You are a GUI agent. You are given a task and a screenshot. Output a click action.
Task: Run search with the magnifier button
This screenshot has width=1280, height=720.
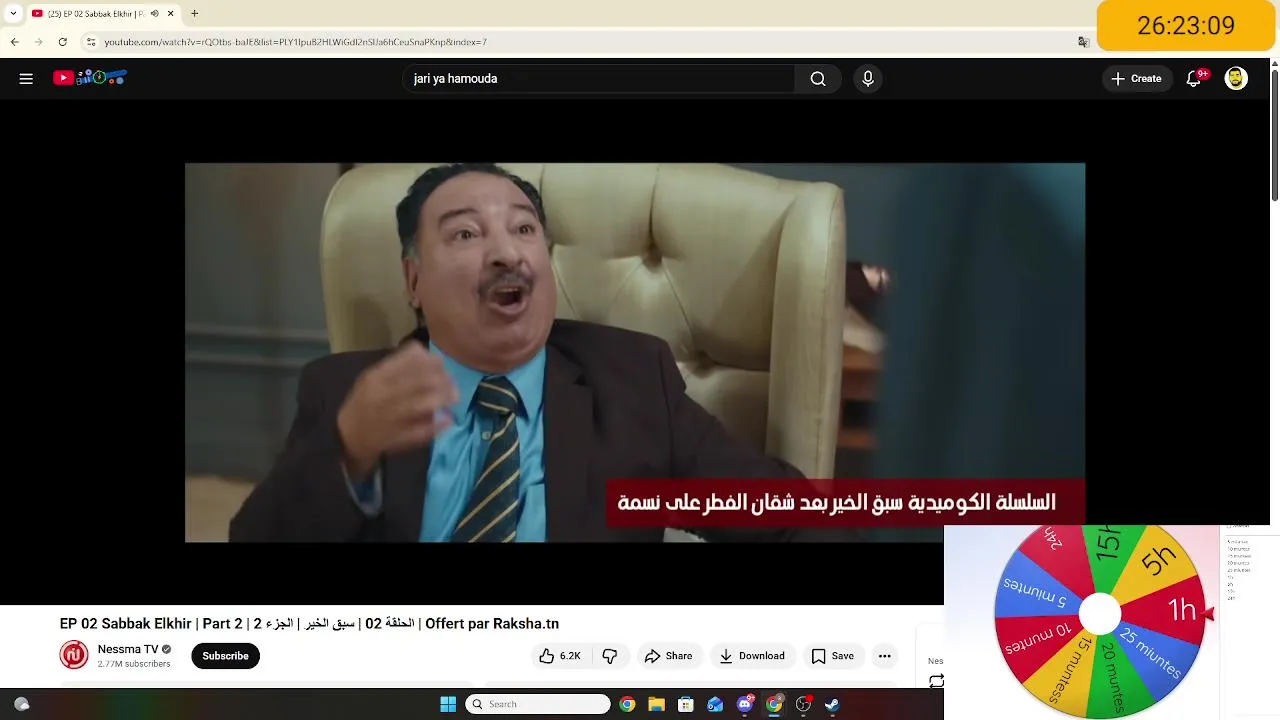[x=818, y=79]
